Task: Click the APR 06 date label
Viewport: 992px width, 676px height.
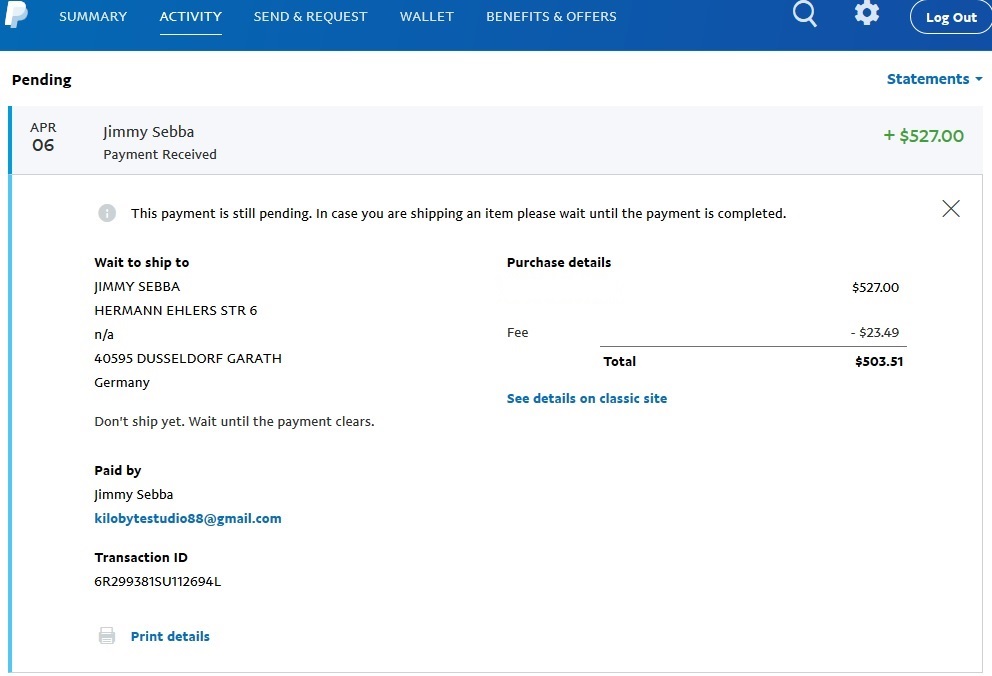Action: 43,137
